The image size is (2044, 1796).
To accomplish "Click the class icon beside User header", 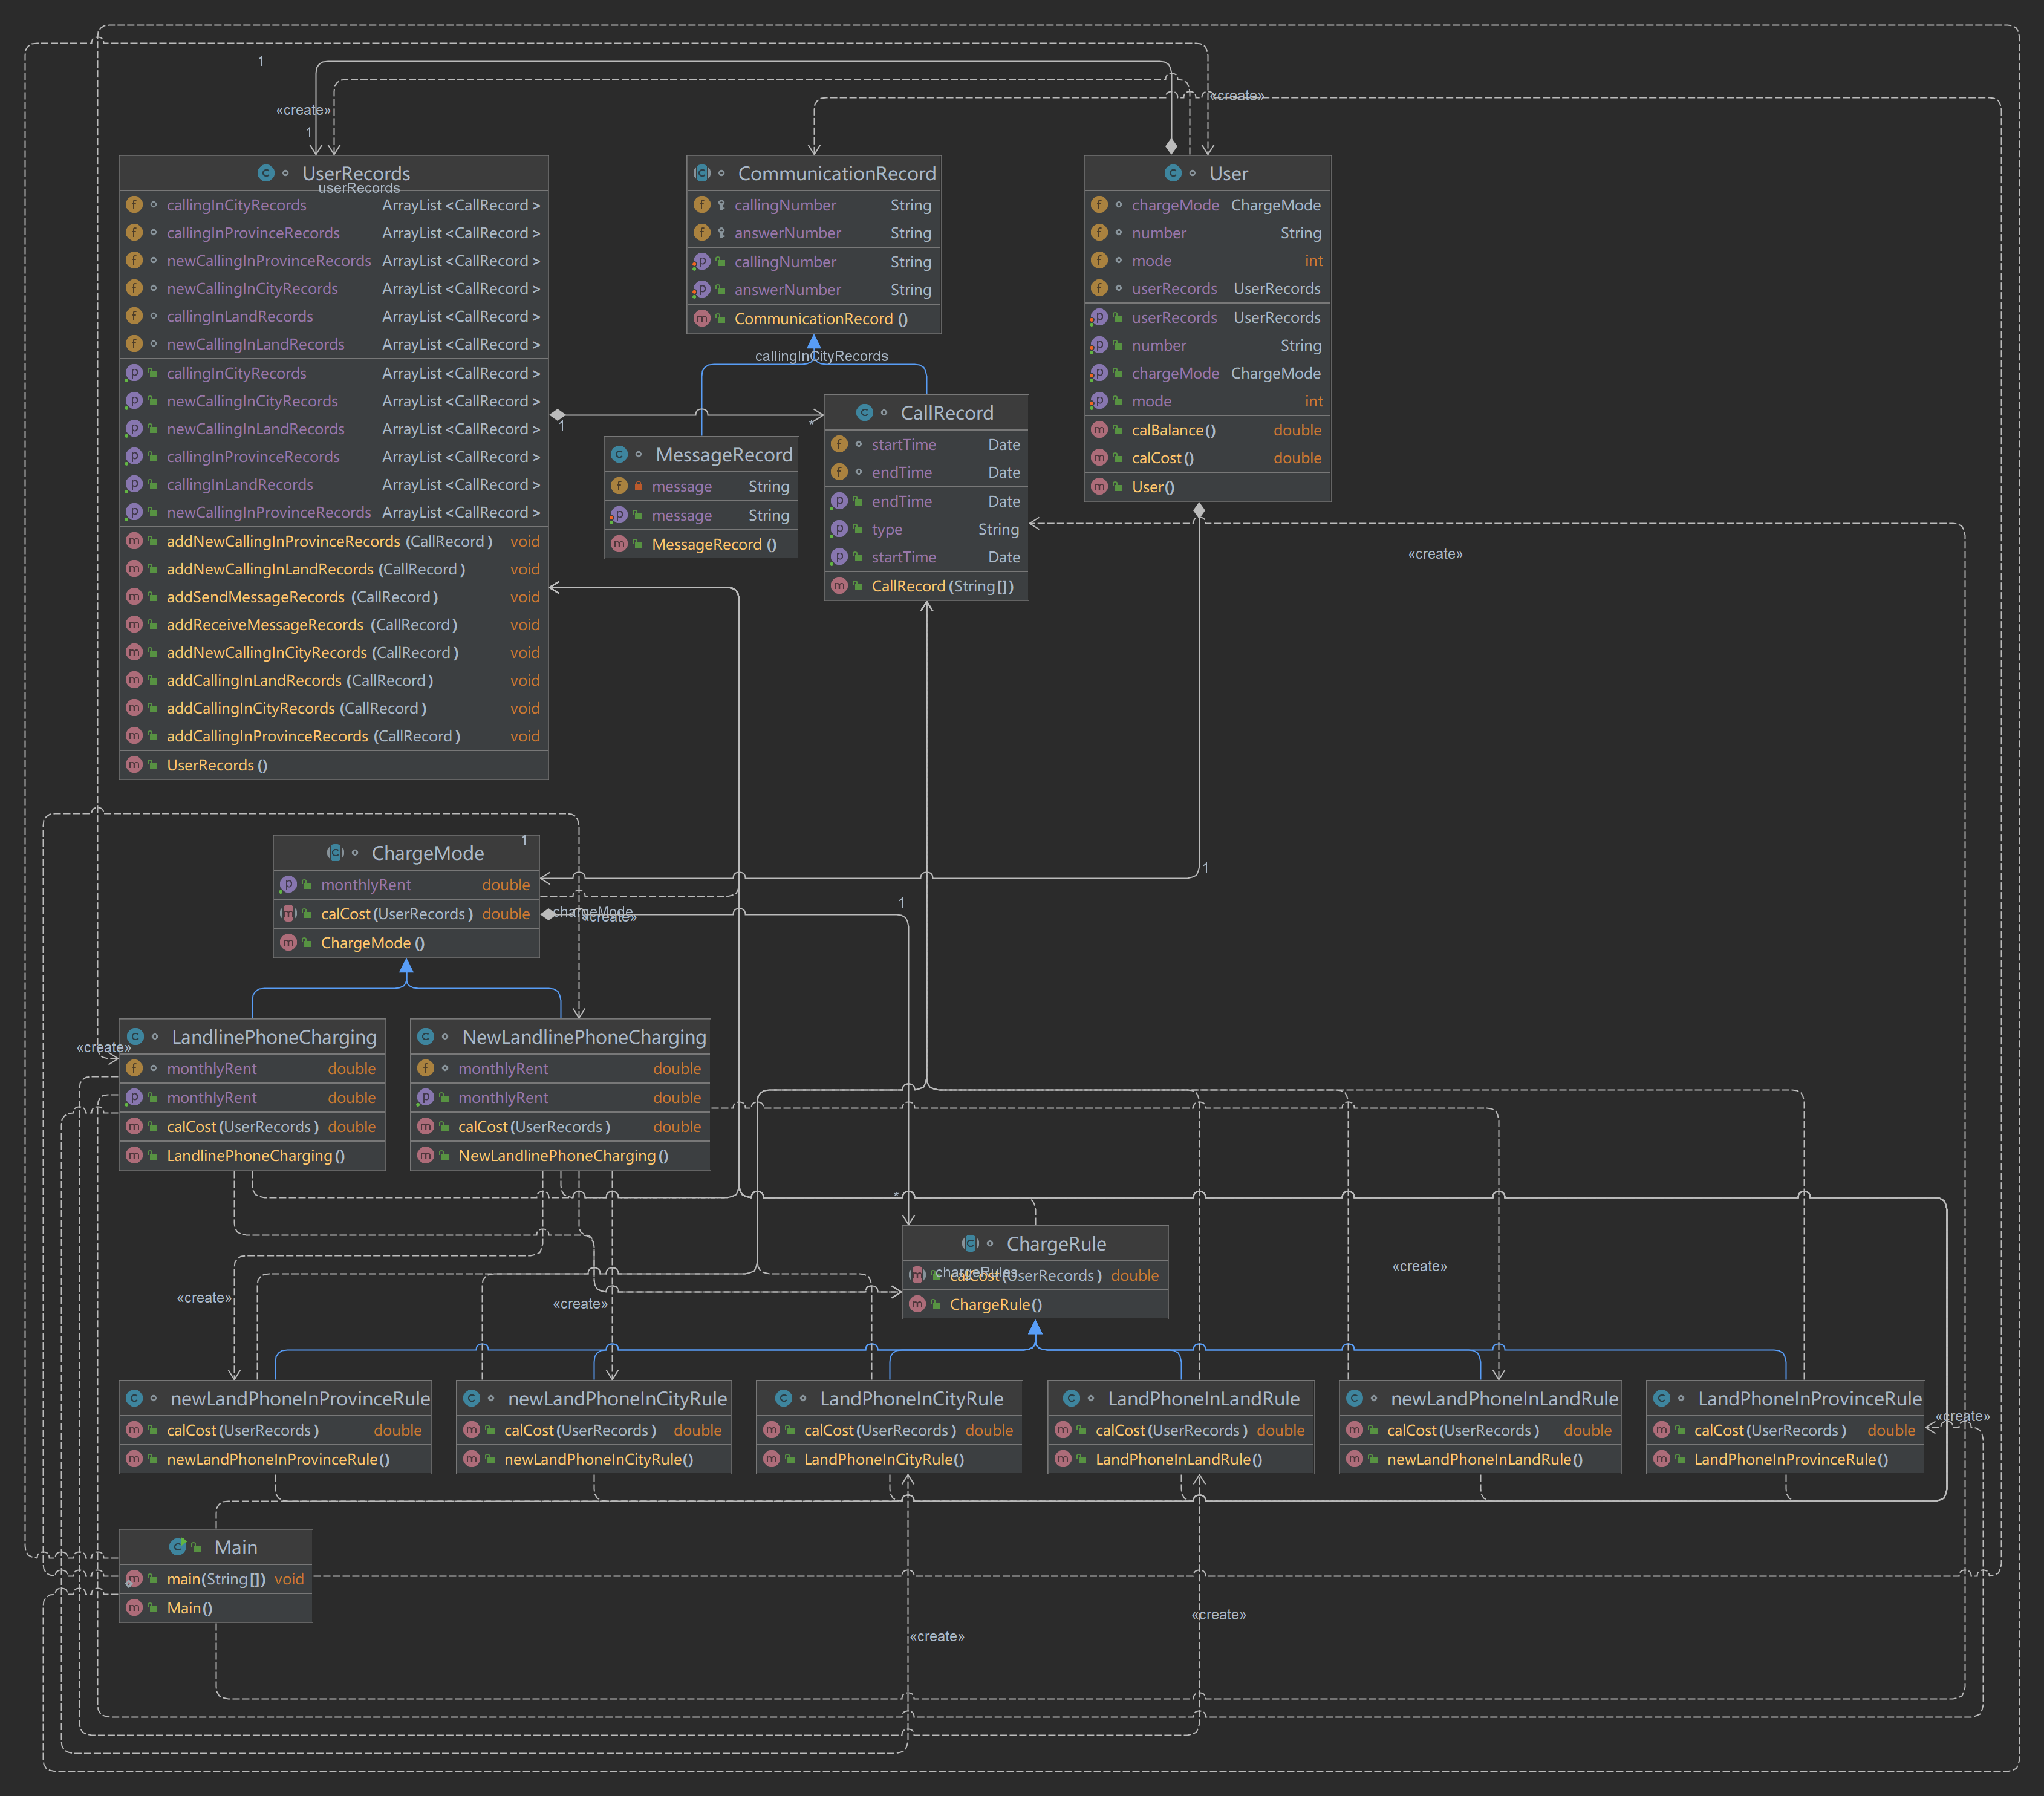I will [1173, 173].
